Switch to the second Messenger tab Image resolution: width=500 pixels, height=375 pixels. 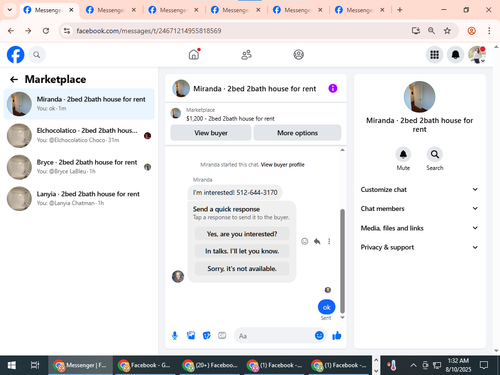(x=110, y=10)
